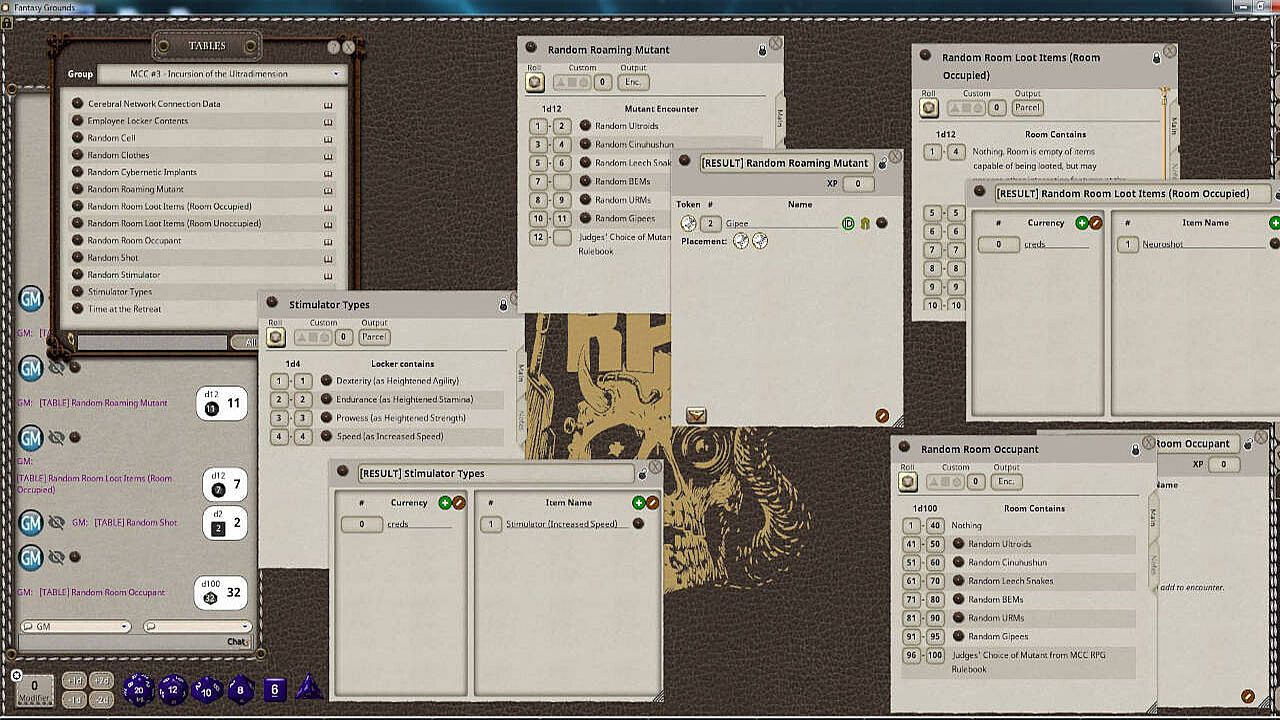The height and width of the screenshot is (720, 1280).
Task: Toggle lock on Stimulator Types window
Action: (503, 305)
